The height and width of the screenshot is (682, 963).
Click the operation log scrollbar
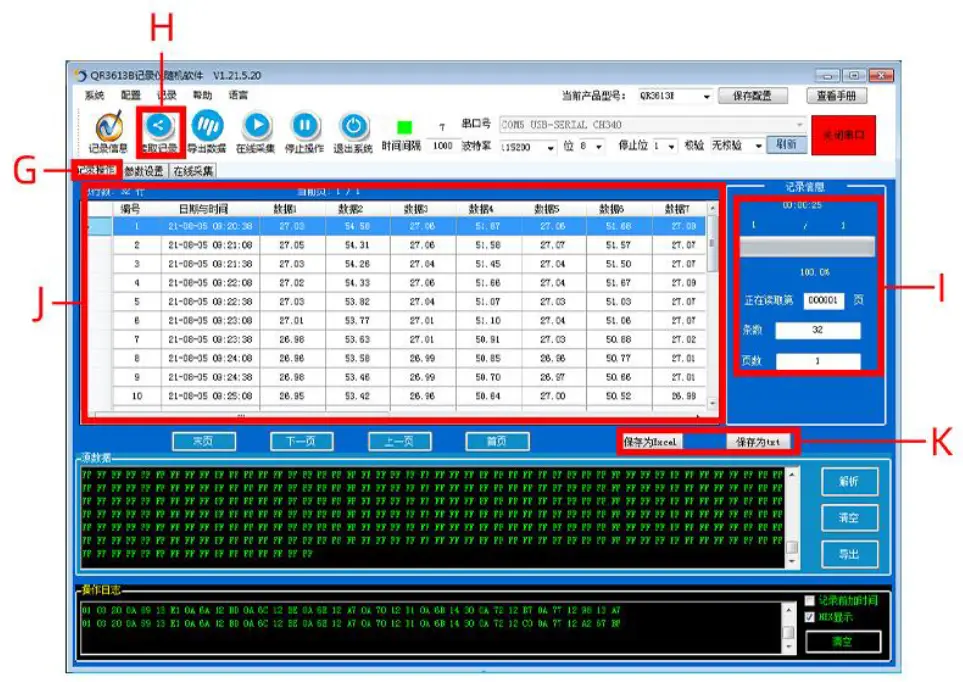point(789,628)
